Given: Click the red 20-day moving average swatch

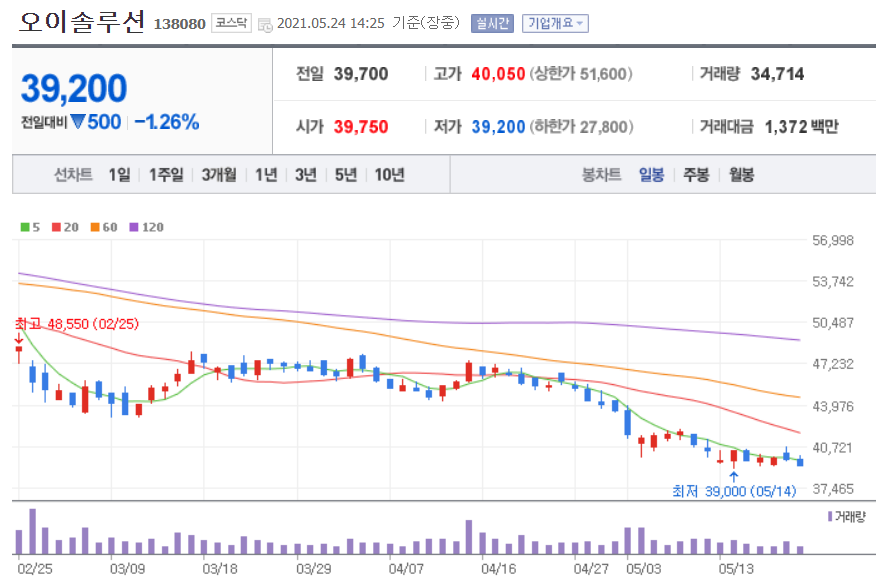Looking at the screenshot, I should [x=56, y=227].
